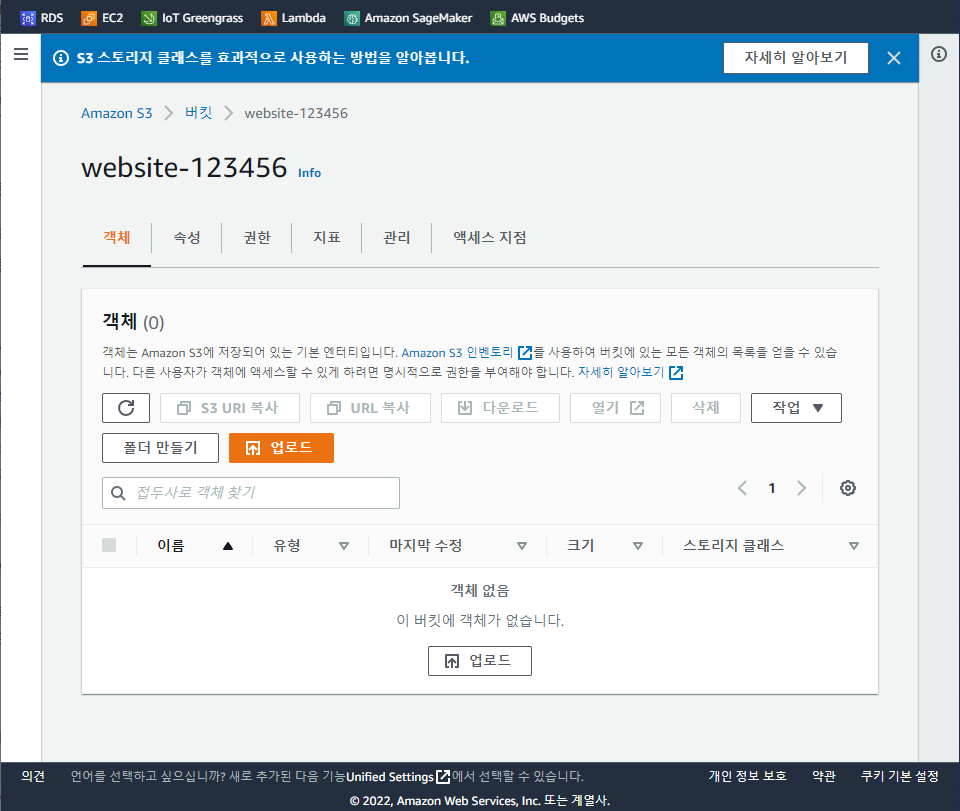The width and height of the screenshot is (960, 811).
Task: Open the IoT Greengrass service shortcut
Action: point(192,18)
